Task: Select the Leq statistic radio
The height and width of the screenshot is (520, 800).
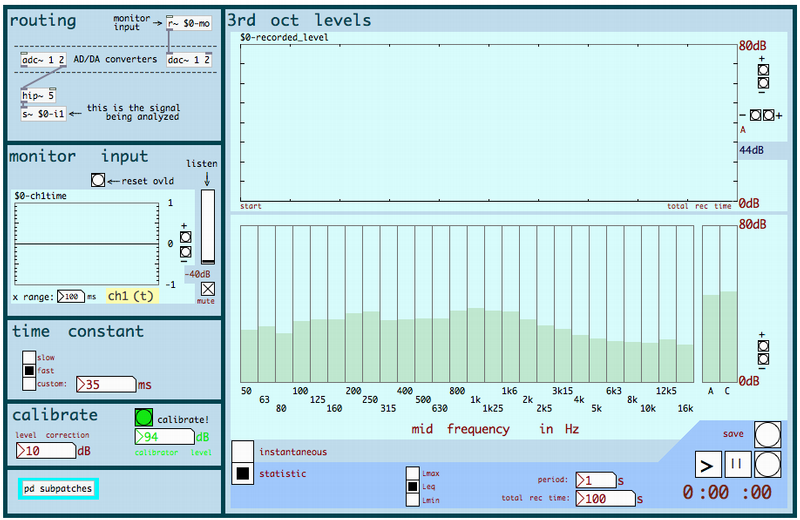Action: pos(413,486)
